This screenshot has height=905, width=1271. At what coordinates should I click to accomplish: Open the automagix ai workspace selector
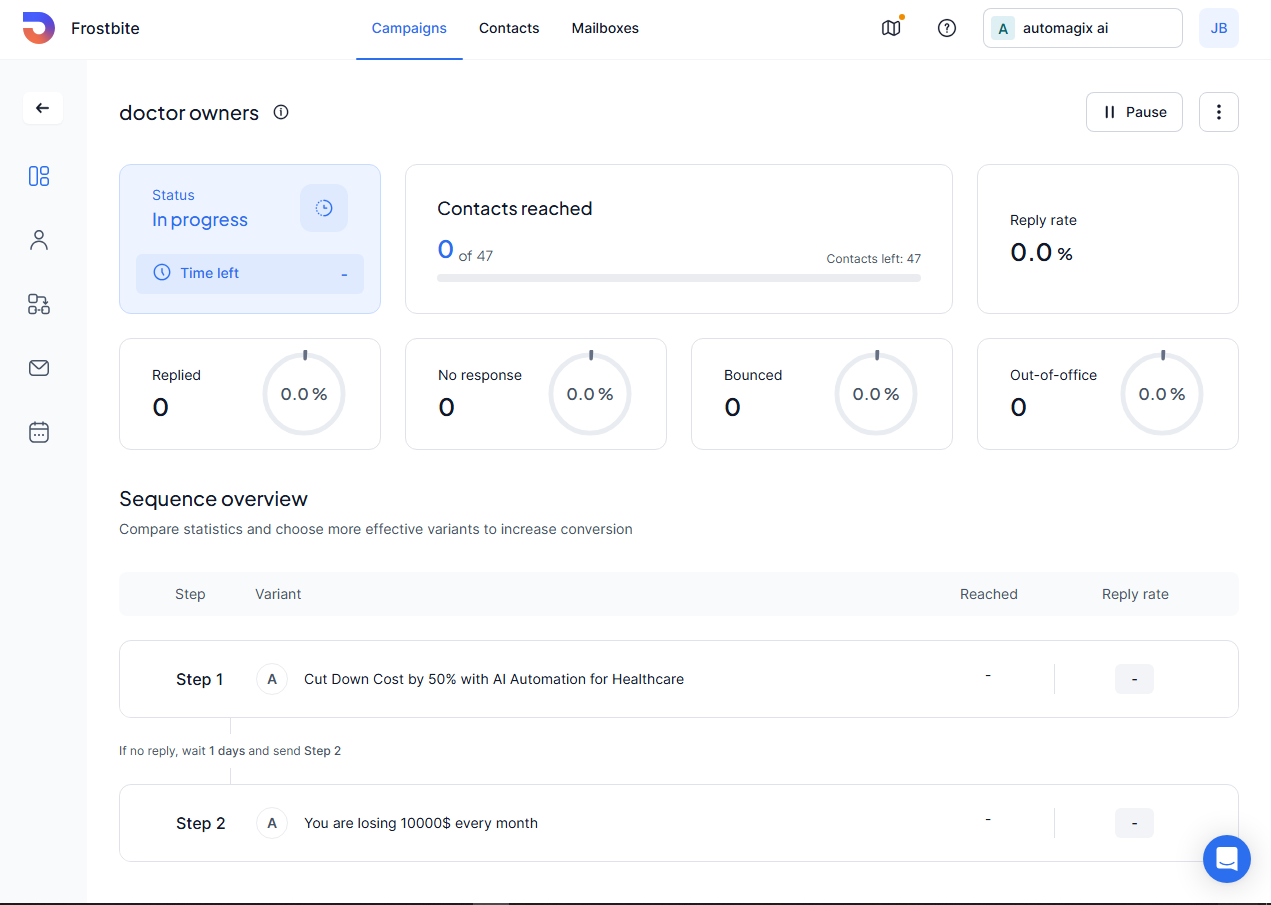click(1082, 28)
